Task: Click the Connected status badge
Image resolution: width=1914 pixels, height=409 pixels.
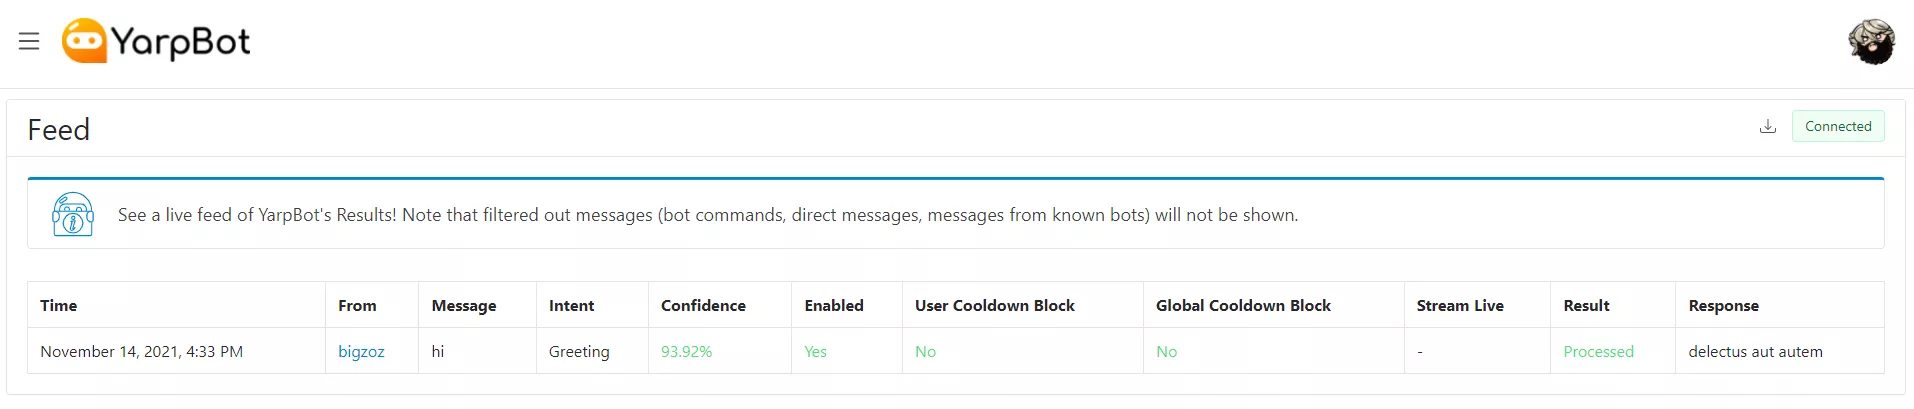Action: [x=1838, y=126]
